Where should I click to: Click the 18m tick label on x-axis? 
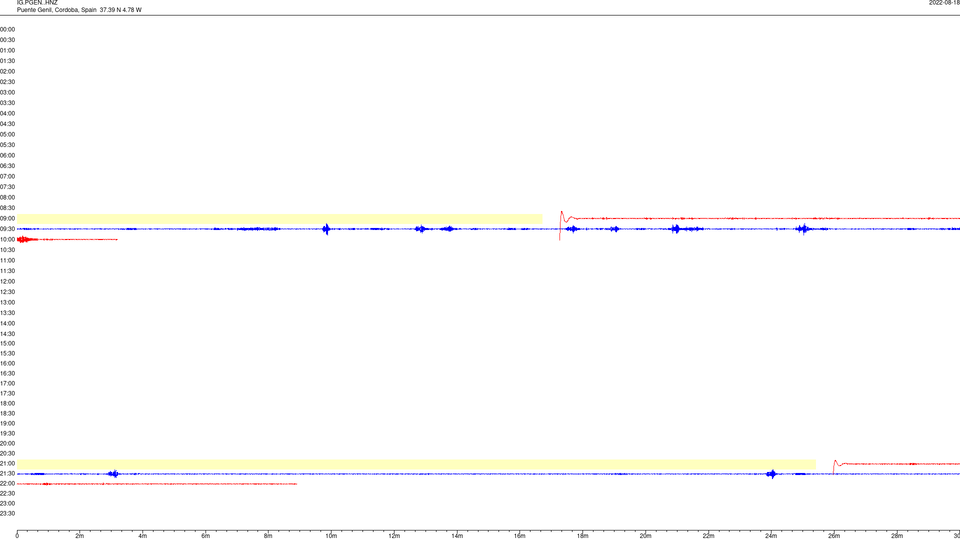[x=582, y=536]
